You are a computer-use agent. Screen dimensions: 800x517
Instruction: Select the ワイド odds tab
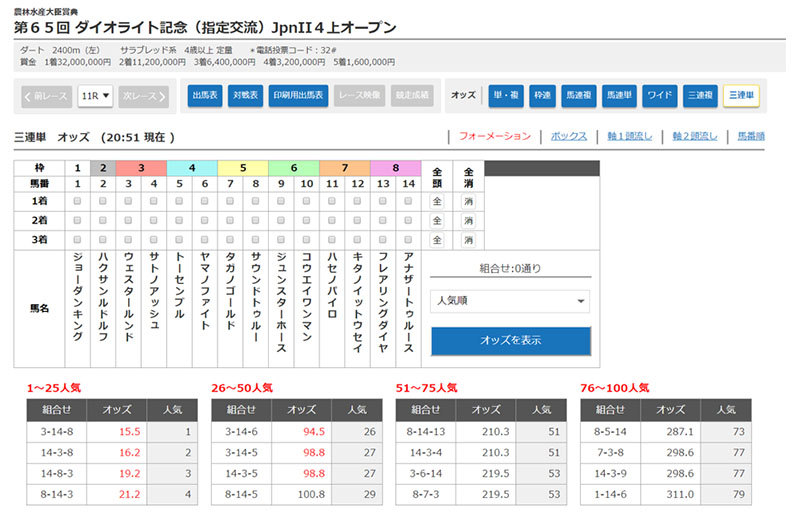pyautogui.click(x=659, y=96)
